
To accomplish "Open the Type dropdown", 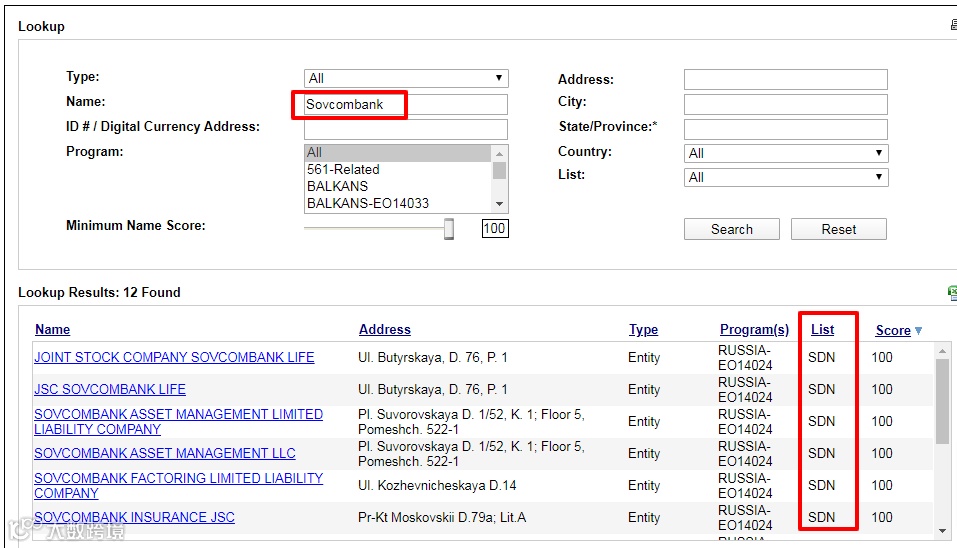I will point(406,78).
